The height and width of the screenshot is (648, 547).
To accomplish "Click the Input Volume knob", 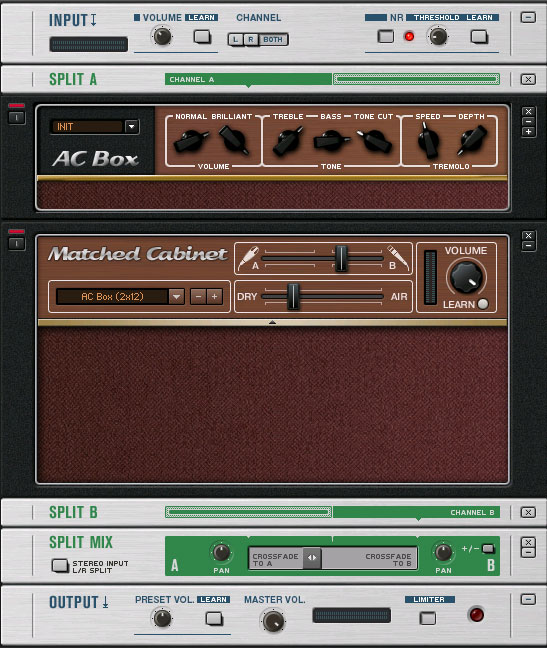I will pyautogui.click(x=162, y=36).
